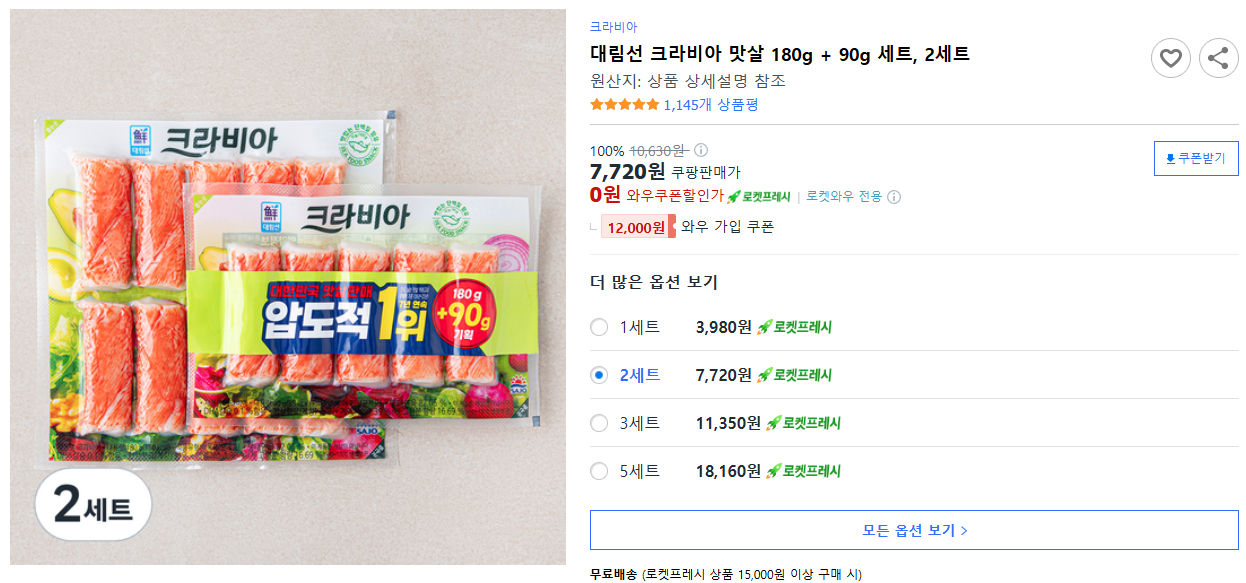Select the 1세트 radio button

[x=600, y=326]
